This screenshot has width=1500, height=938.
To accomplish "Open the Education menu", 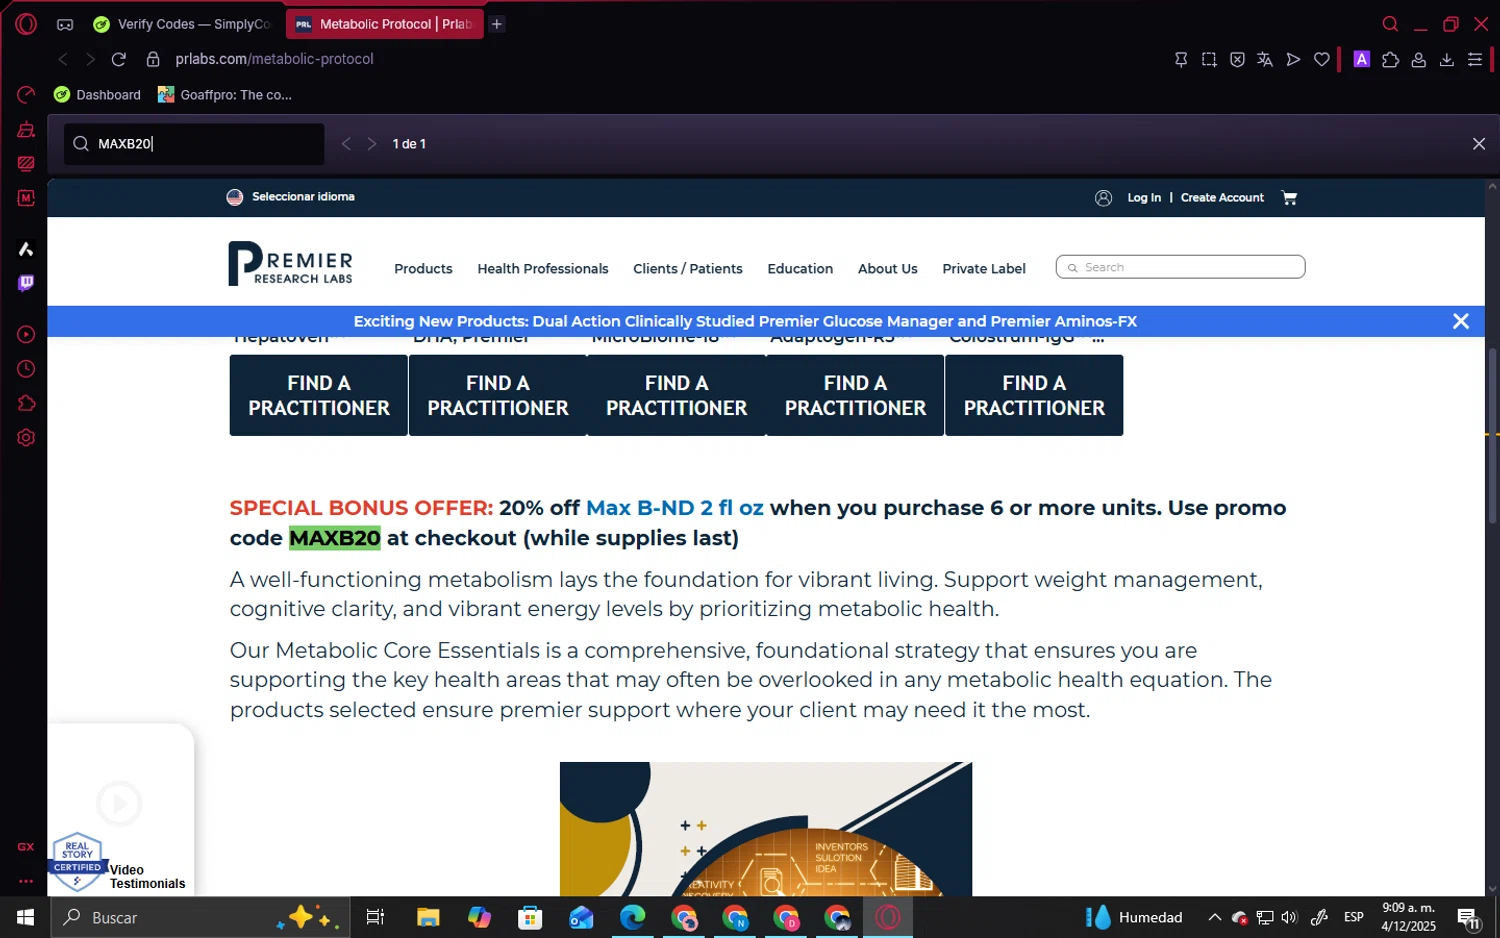I will click(800, 269).
